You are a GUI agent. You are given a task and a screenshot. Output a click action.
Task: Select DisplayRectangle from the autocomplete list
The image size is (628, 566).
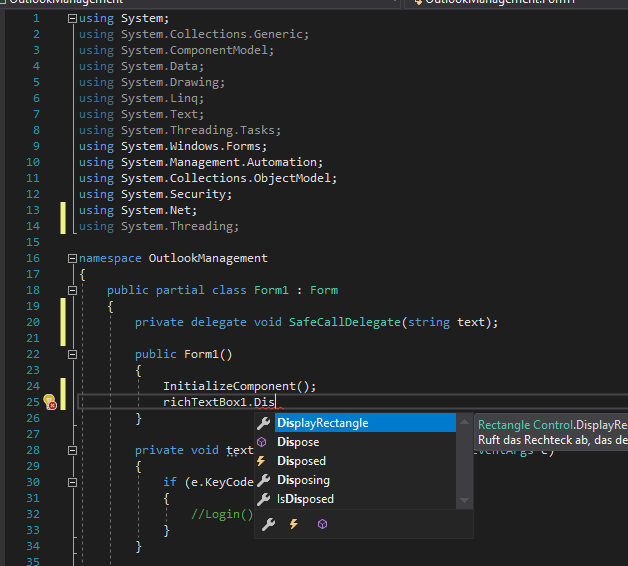[x=322, y=423]
